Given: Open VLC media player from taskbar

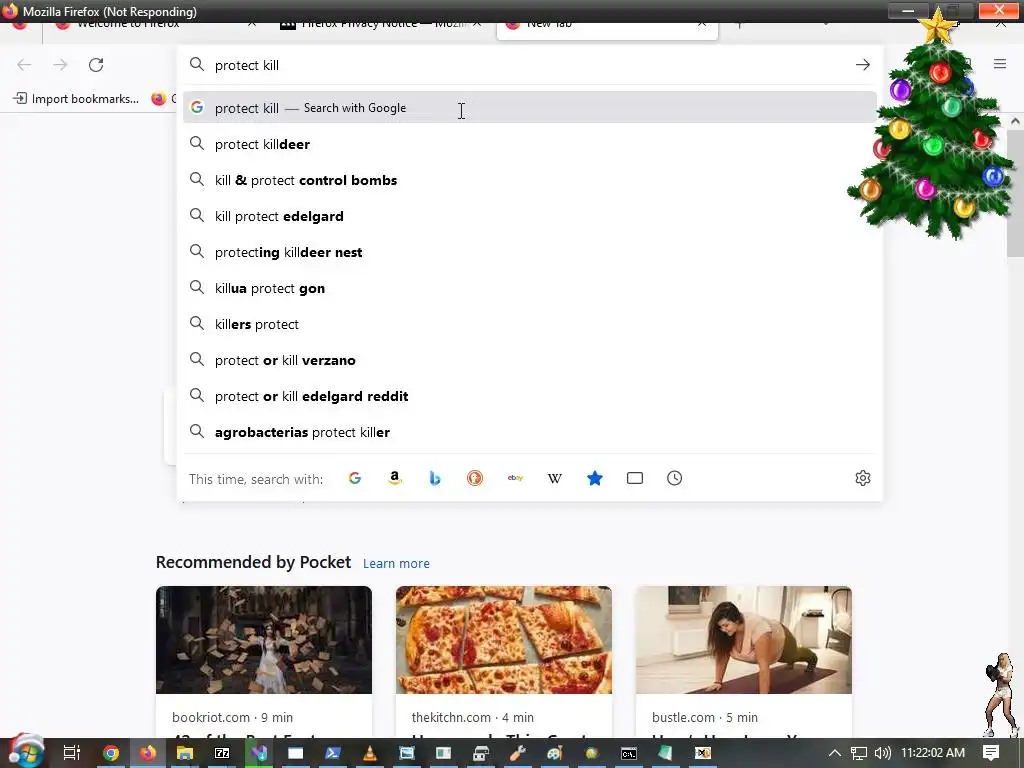Looking at the screenshot, I should tap(370, 753).
